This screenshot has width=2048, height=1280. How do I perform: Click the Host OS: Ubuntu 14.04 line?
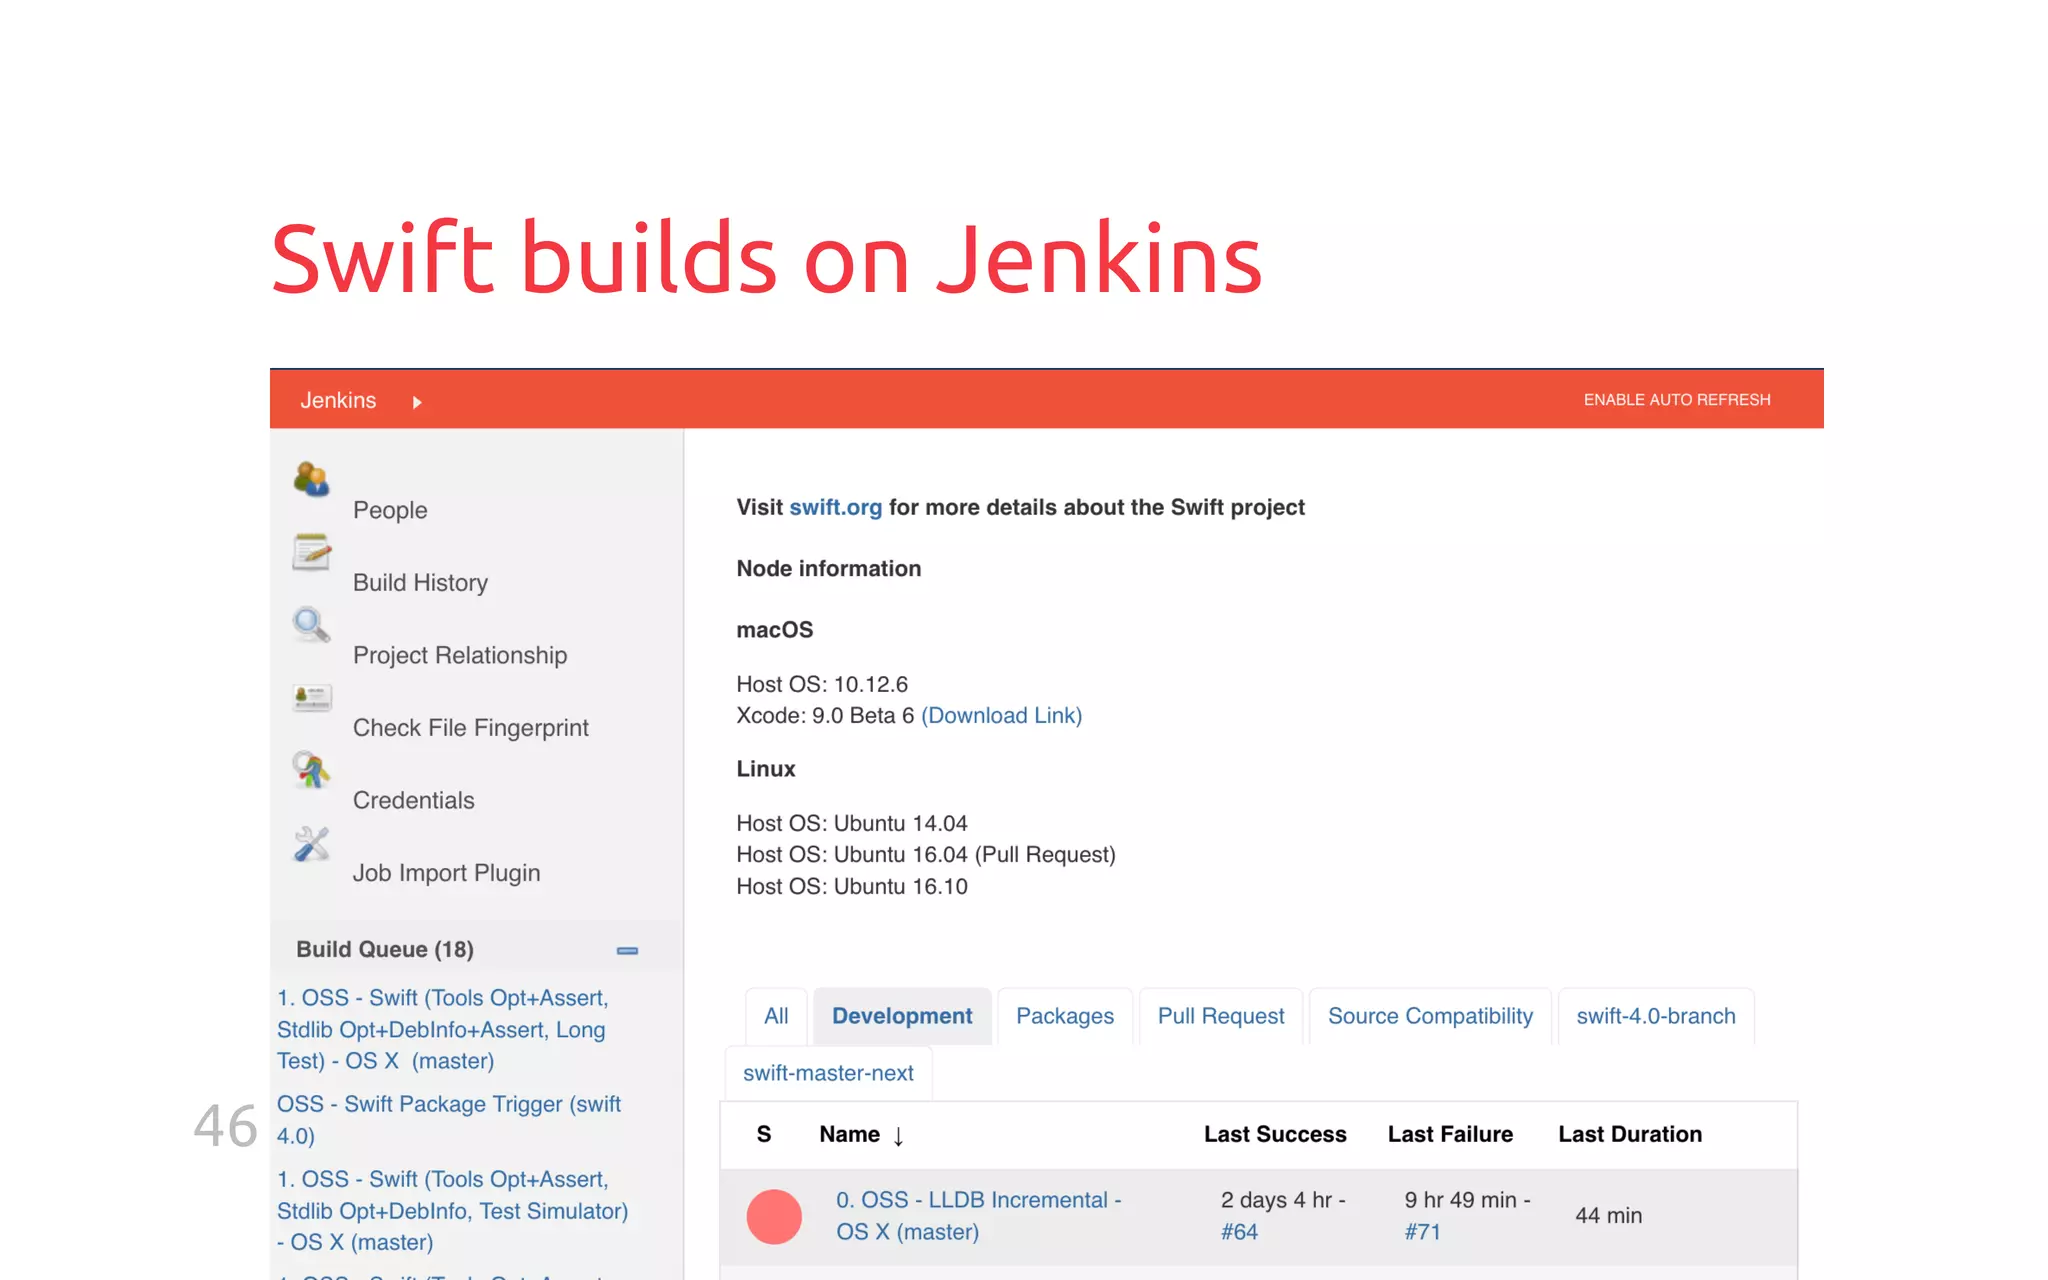(852, 824)
